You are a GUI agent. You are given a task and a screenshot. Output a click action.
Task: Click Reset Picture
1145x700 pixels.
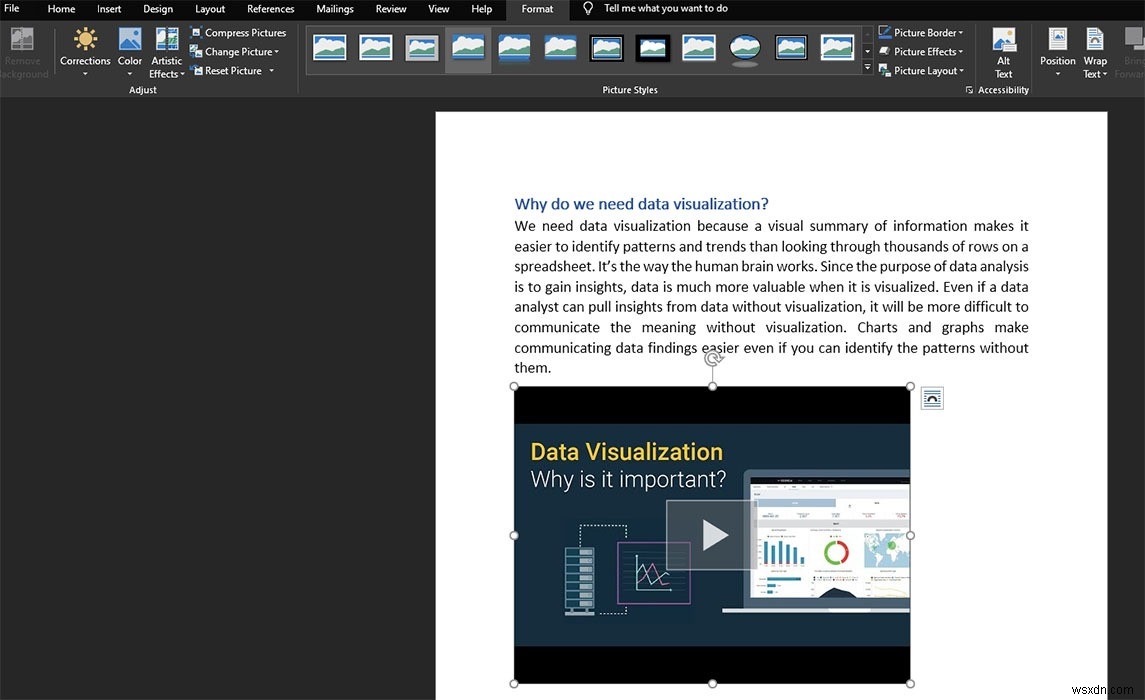[226, 71]
